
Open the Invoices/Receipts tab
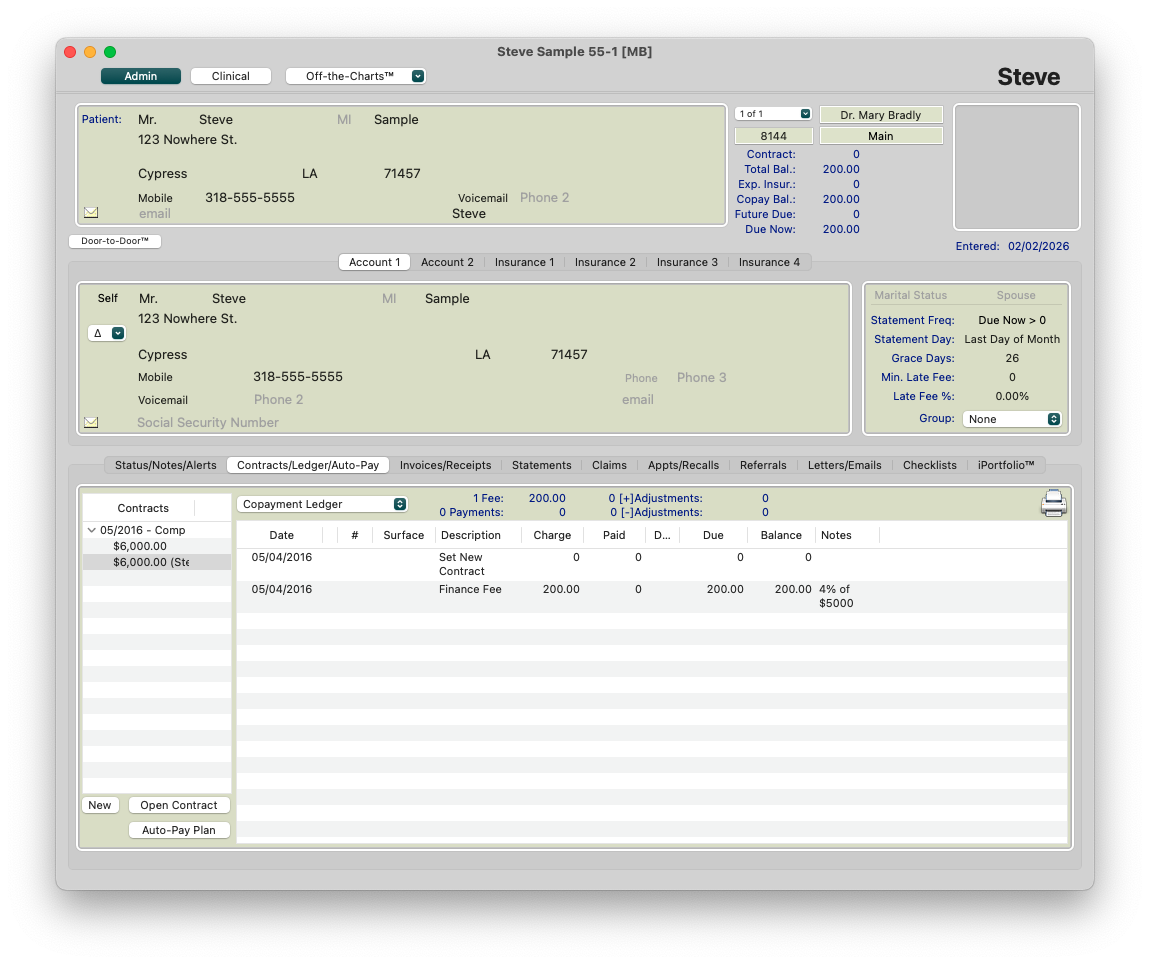(445, 465)
